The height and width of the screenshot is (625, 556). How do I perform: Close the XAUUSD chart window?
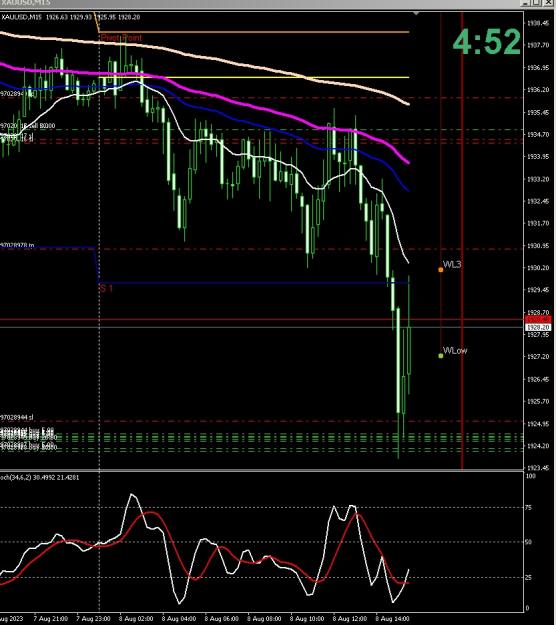point(548,3)
